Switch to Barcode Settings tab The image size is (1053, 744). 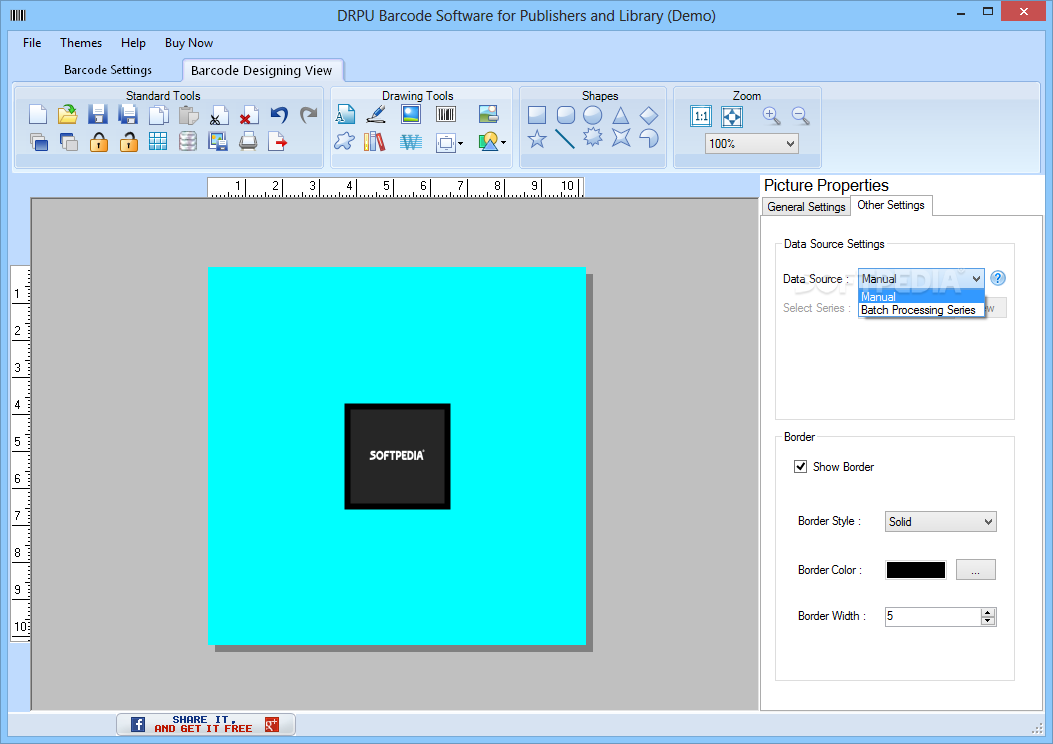pos(107,70)
